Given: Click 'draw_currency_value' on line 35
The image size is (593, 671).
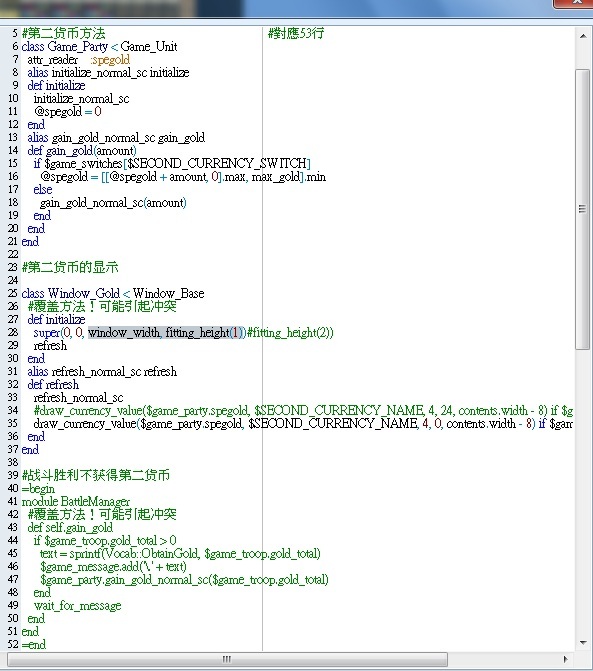Looking at the screenshot, I should tap(85, 424).
